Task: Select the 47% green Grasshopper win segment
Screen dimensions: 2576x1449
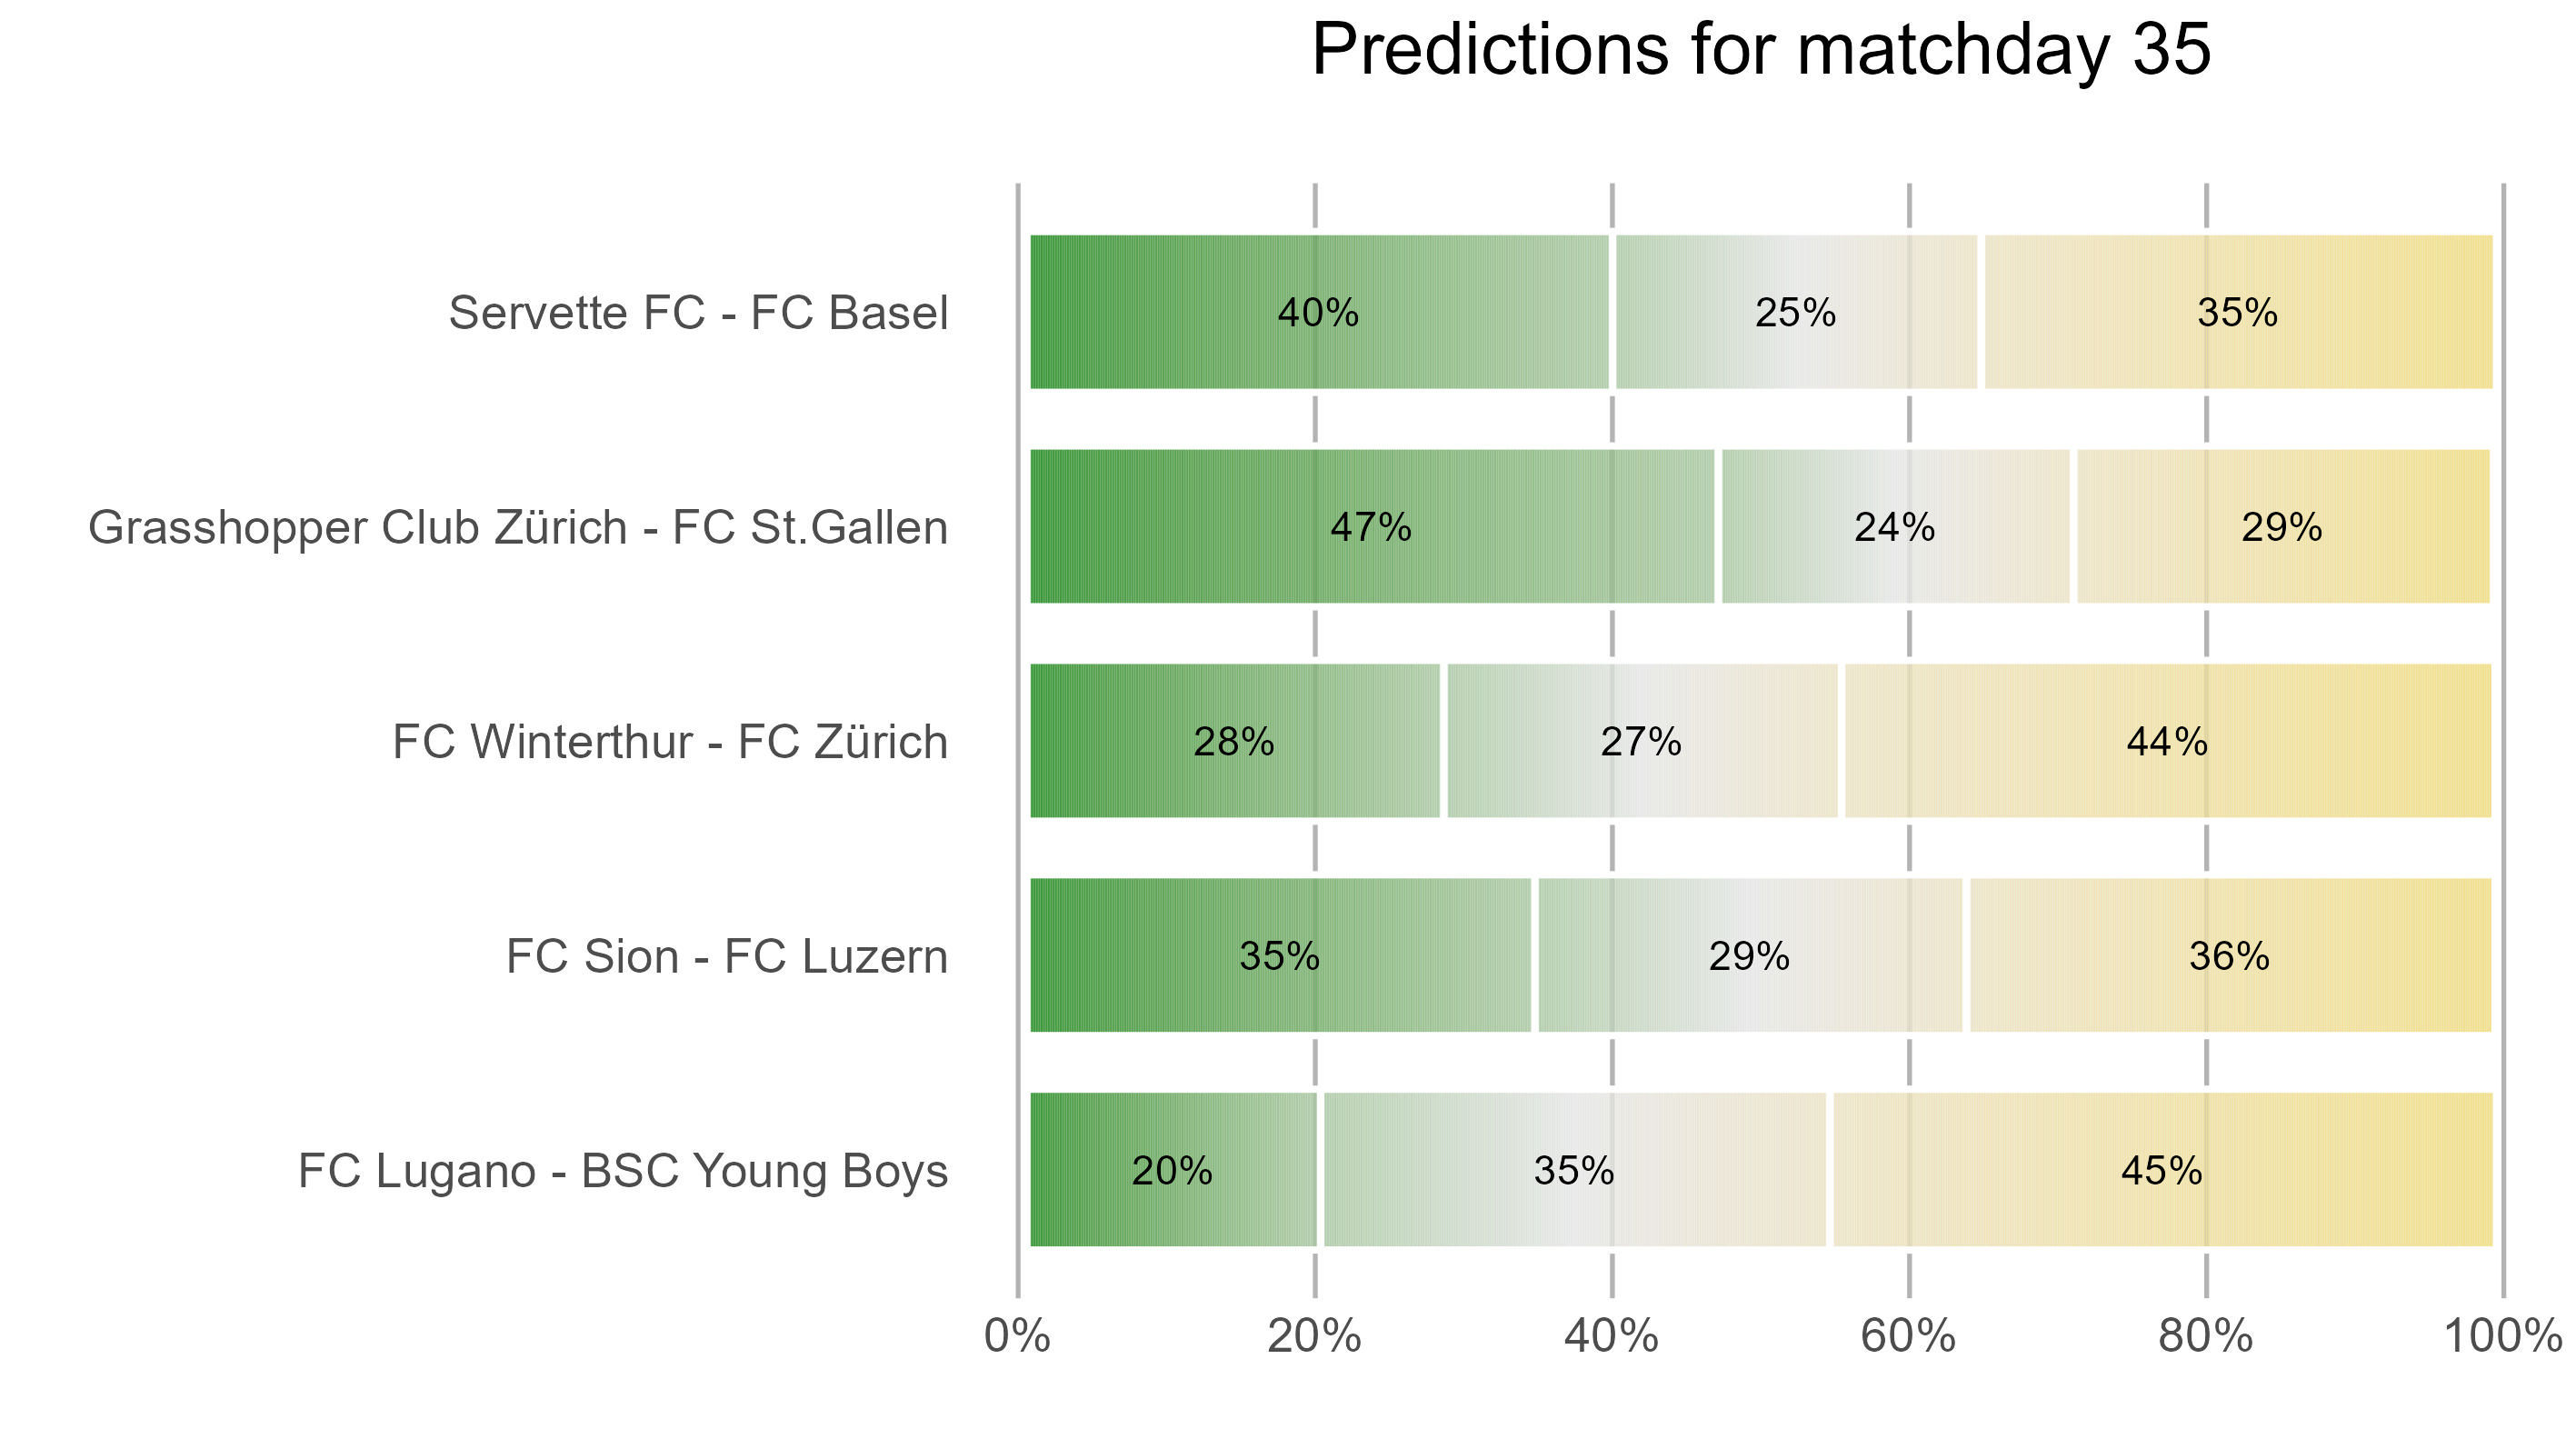Action: click(x=1371, y=527)
